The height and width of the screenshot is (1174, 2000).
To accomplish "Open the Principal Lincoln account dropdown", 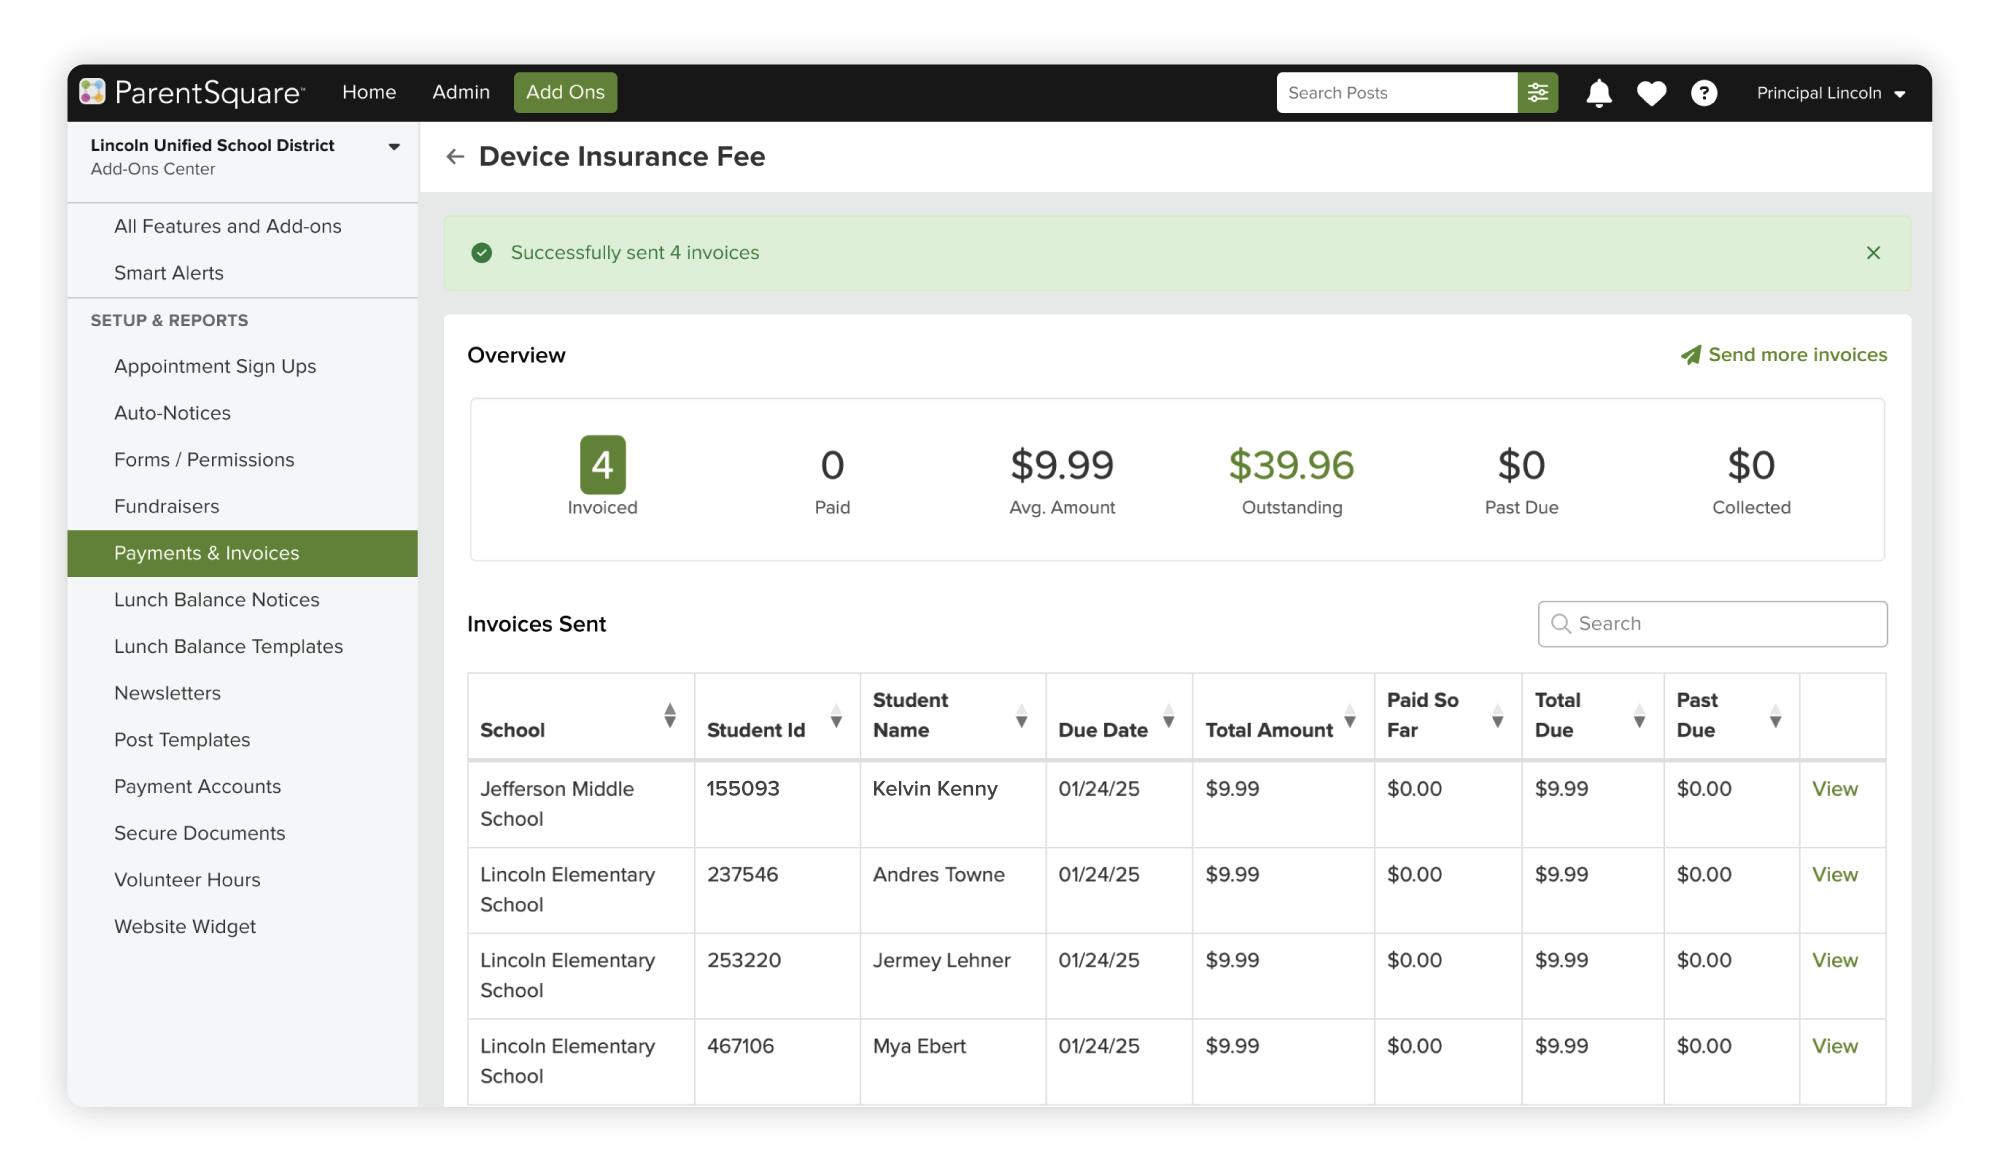I will tap(1831, 92).
